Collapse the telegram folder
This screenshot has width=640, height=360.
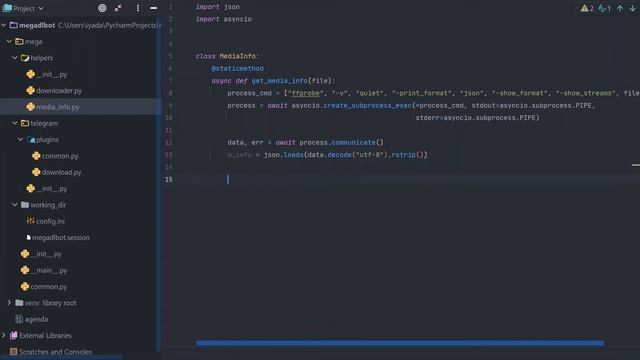click(15, 123)
